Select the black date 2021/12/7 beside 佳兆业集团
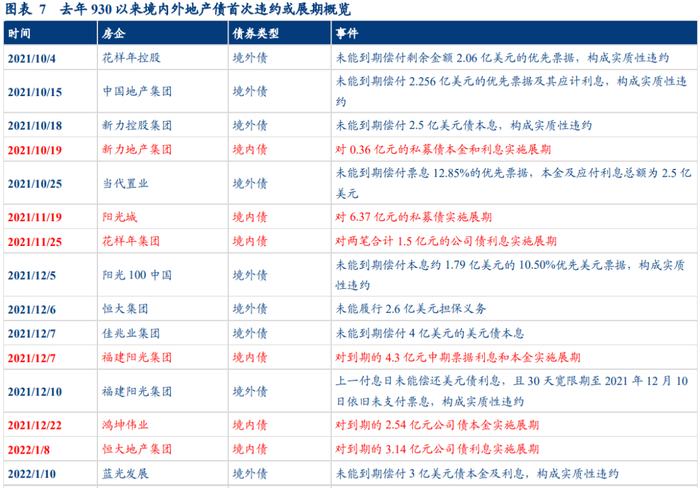Viewport: 700px width, 488px height. pyautogui.click(x=32, y=334)
